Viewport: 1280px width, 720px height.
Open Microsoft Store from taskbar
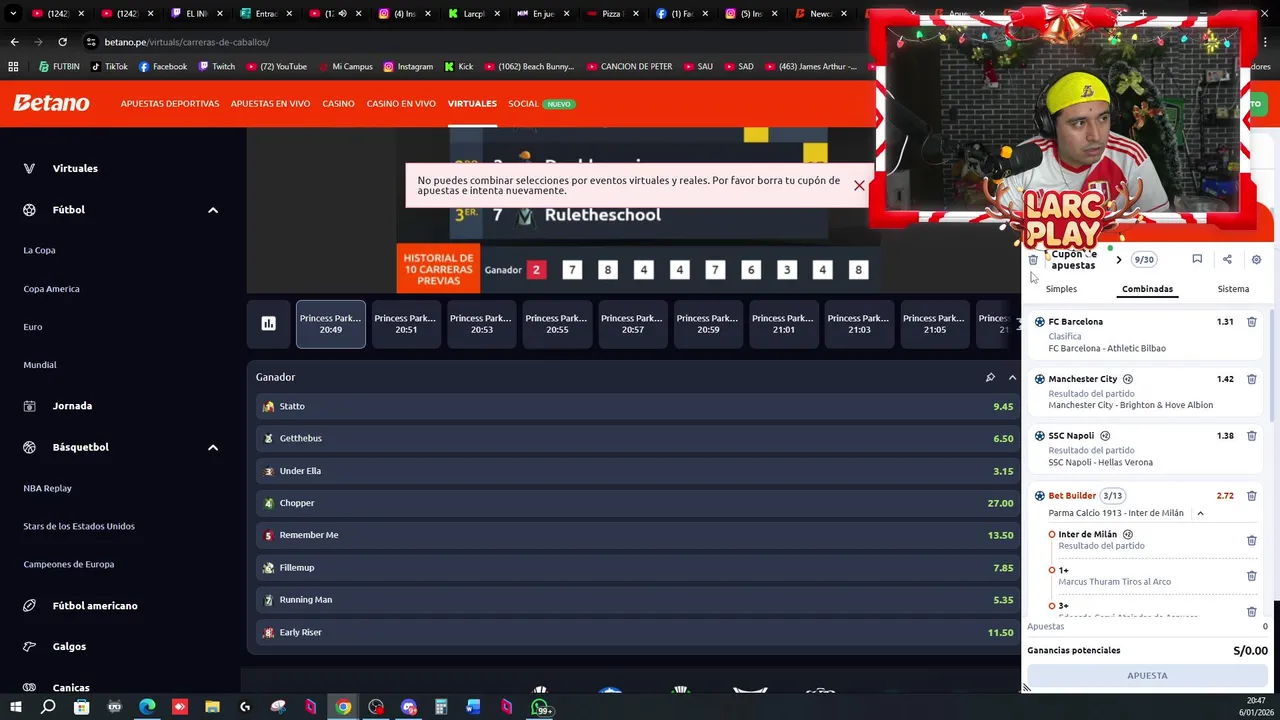[81, 707]
